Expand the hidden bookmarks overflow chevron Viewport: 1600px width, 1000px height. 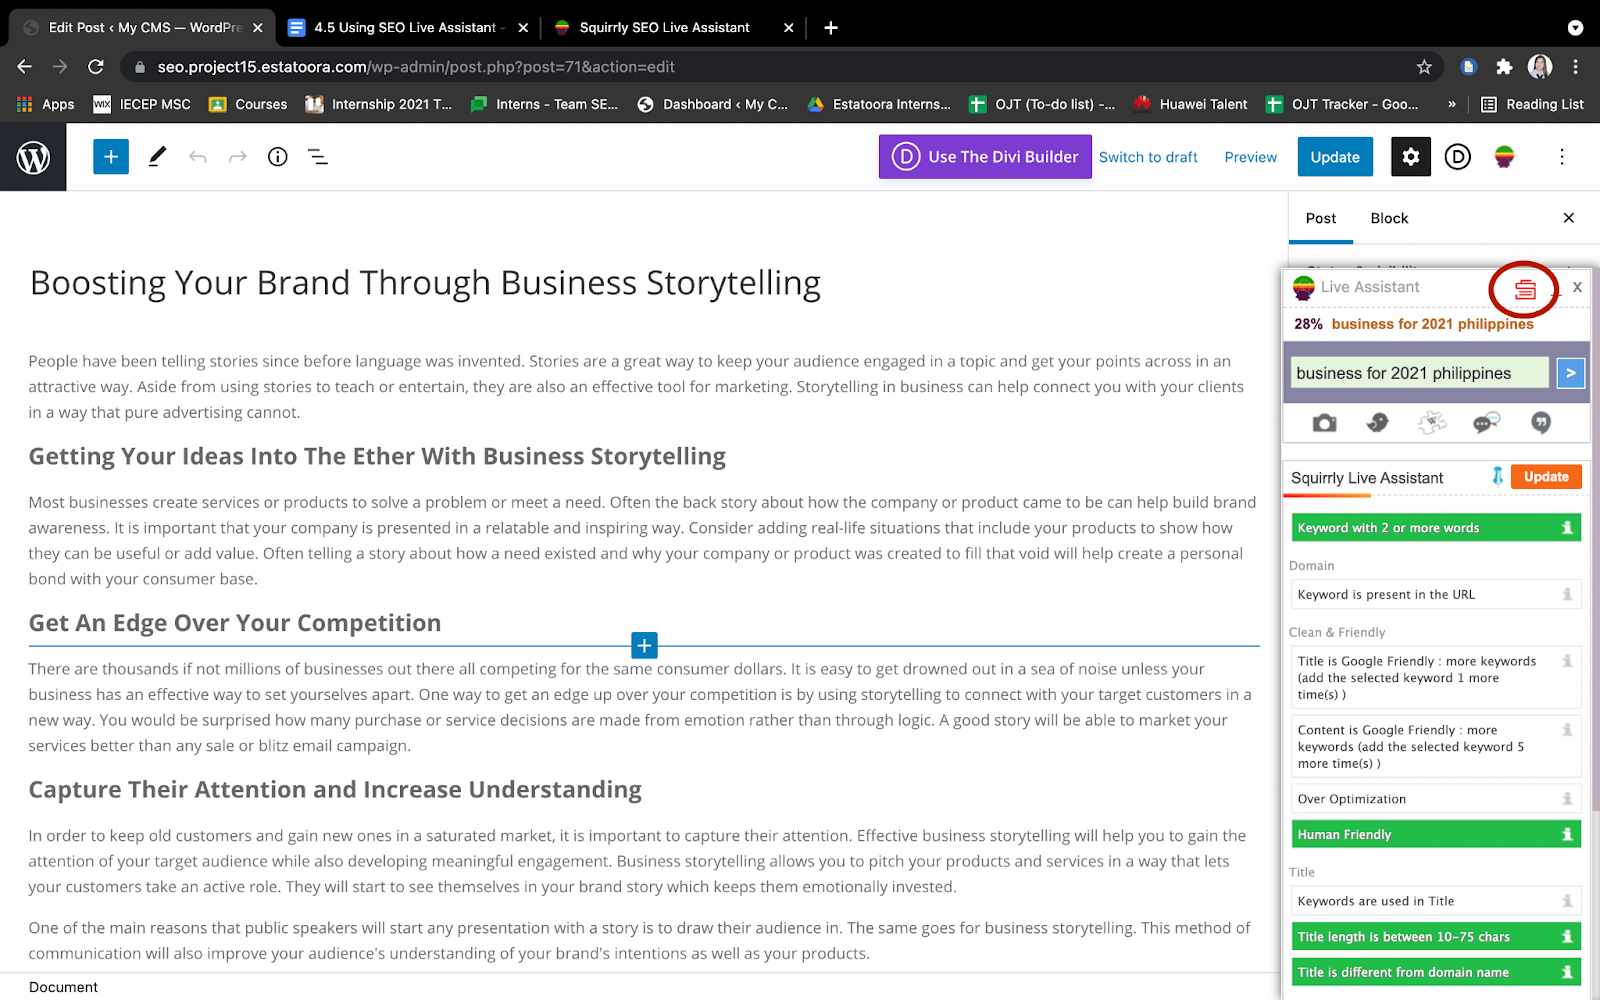pos(1452,104)
